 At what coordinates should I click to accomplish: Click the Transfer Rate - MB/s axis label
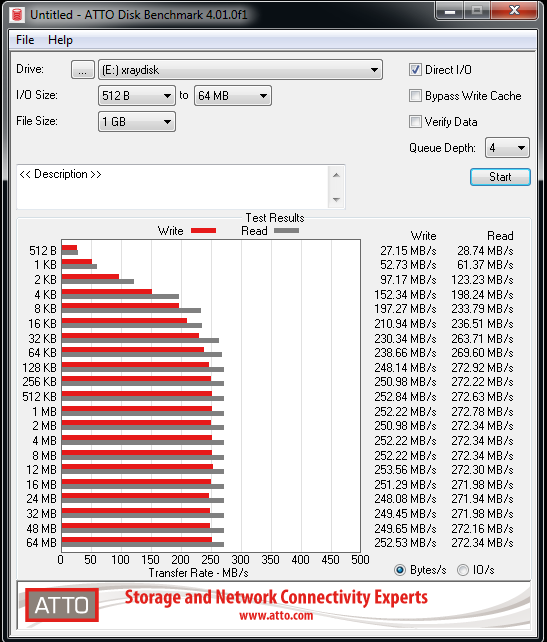198,573
